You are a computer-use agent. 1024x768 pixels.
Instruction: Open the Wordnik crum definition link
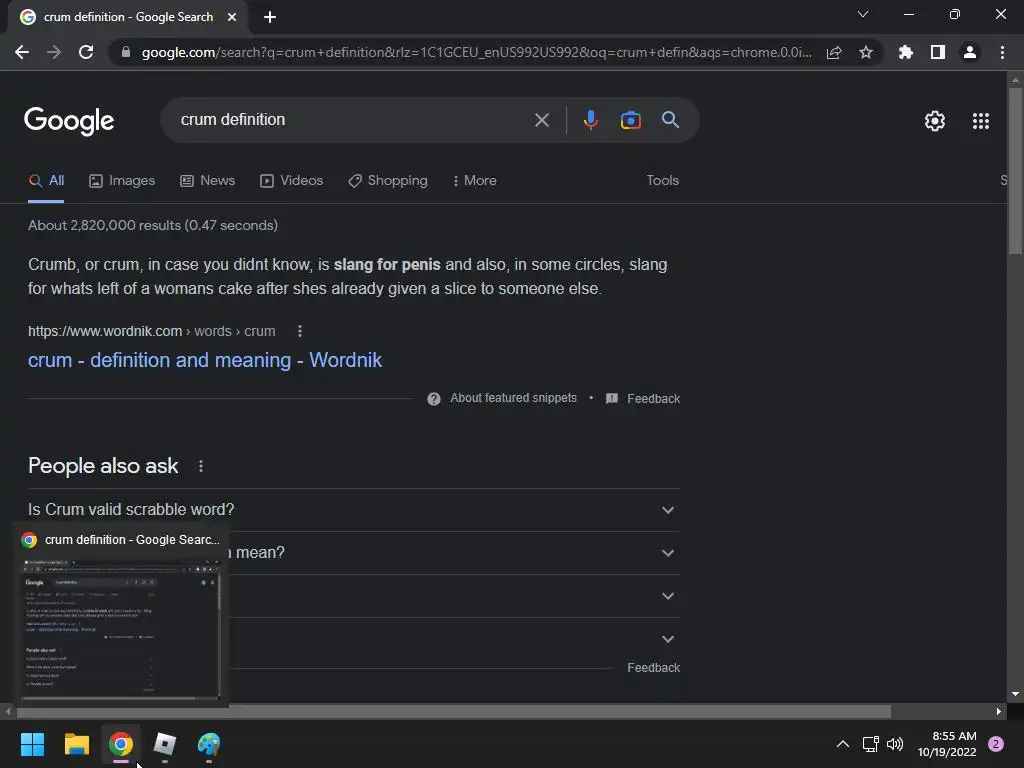pyautogui.click(x=205, y=360)
